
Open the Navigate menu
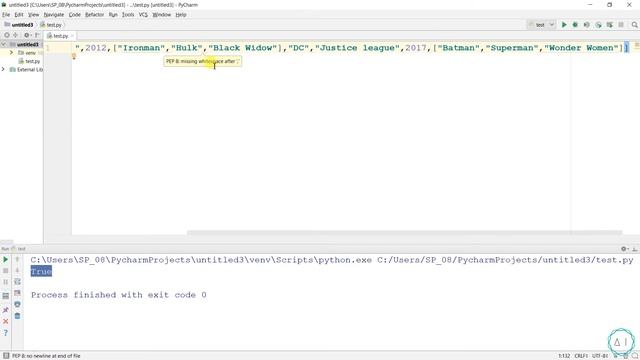(54, 15)
